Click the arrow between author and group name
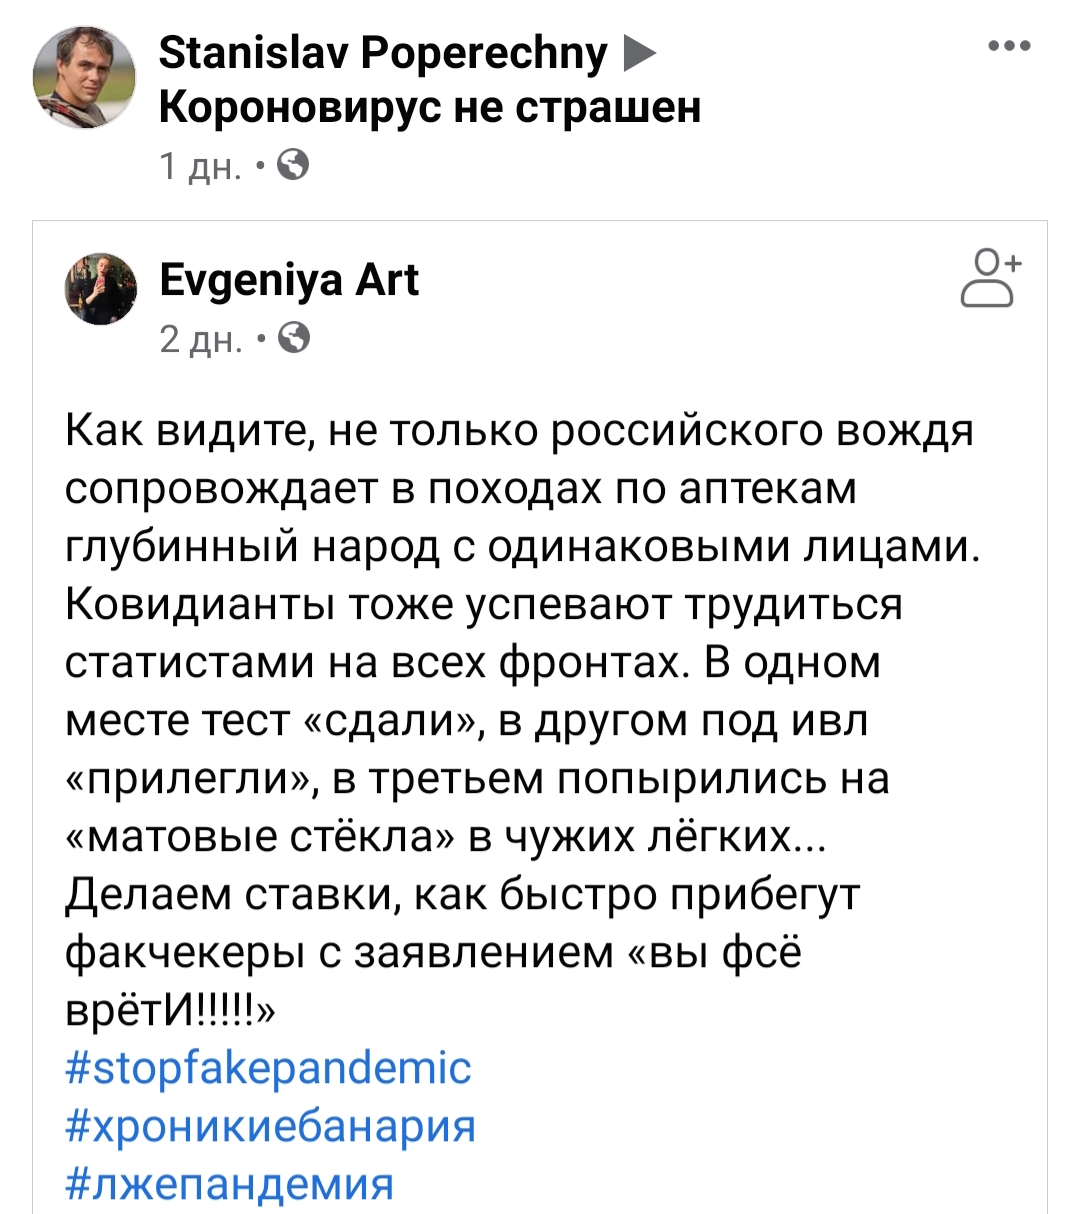This screenshot has height=1214, width=1080. (640, 53)
